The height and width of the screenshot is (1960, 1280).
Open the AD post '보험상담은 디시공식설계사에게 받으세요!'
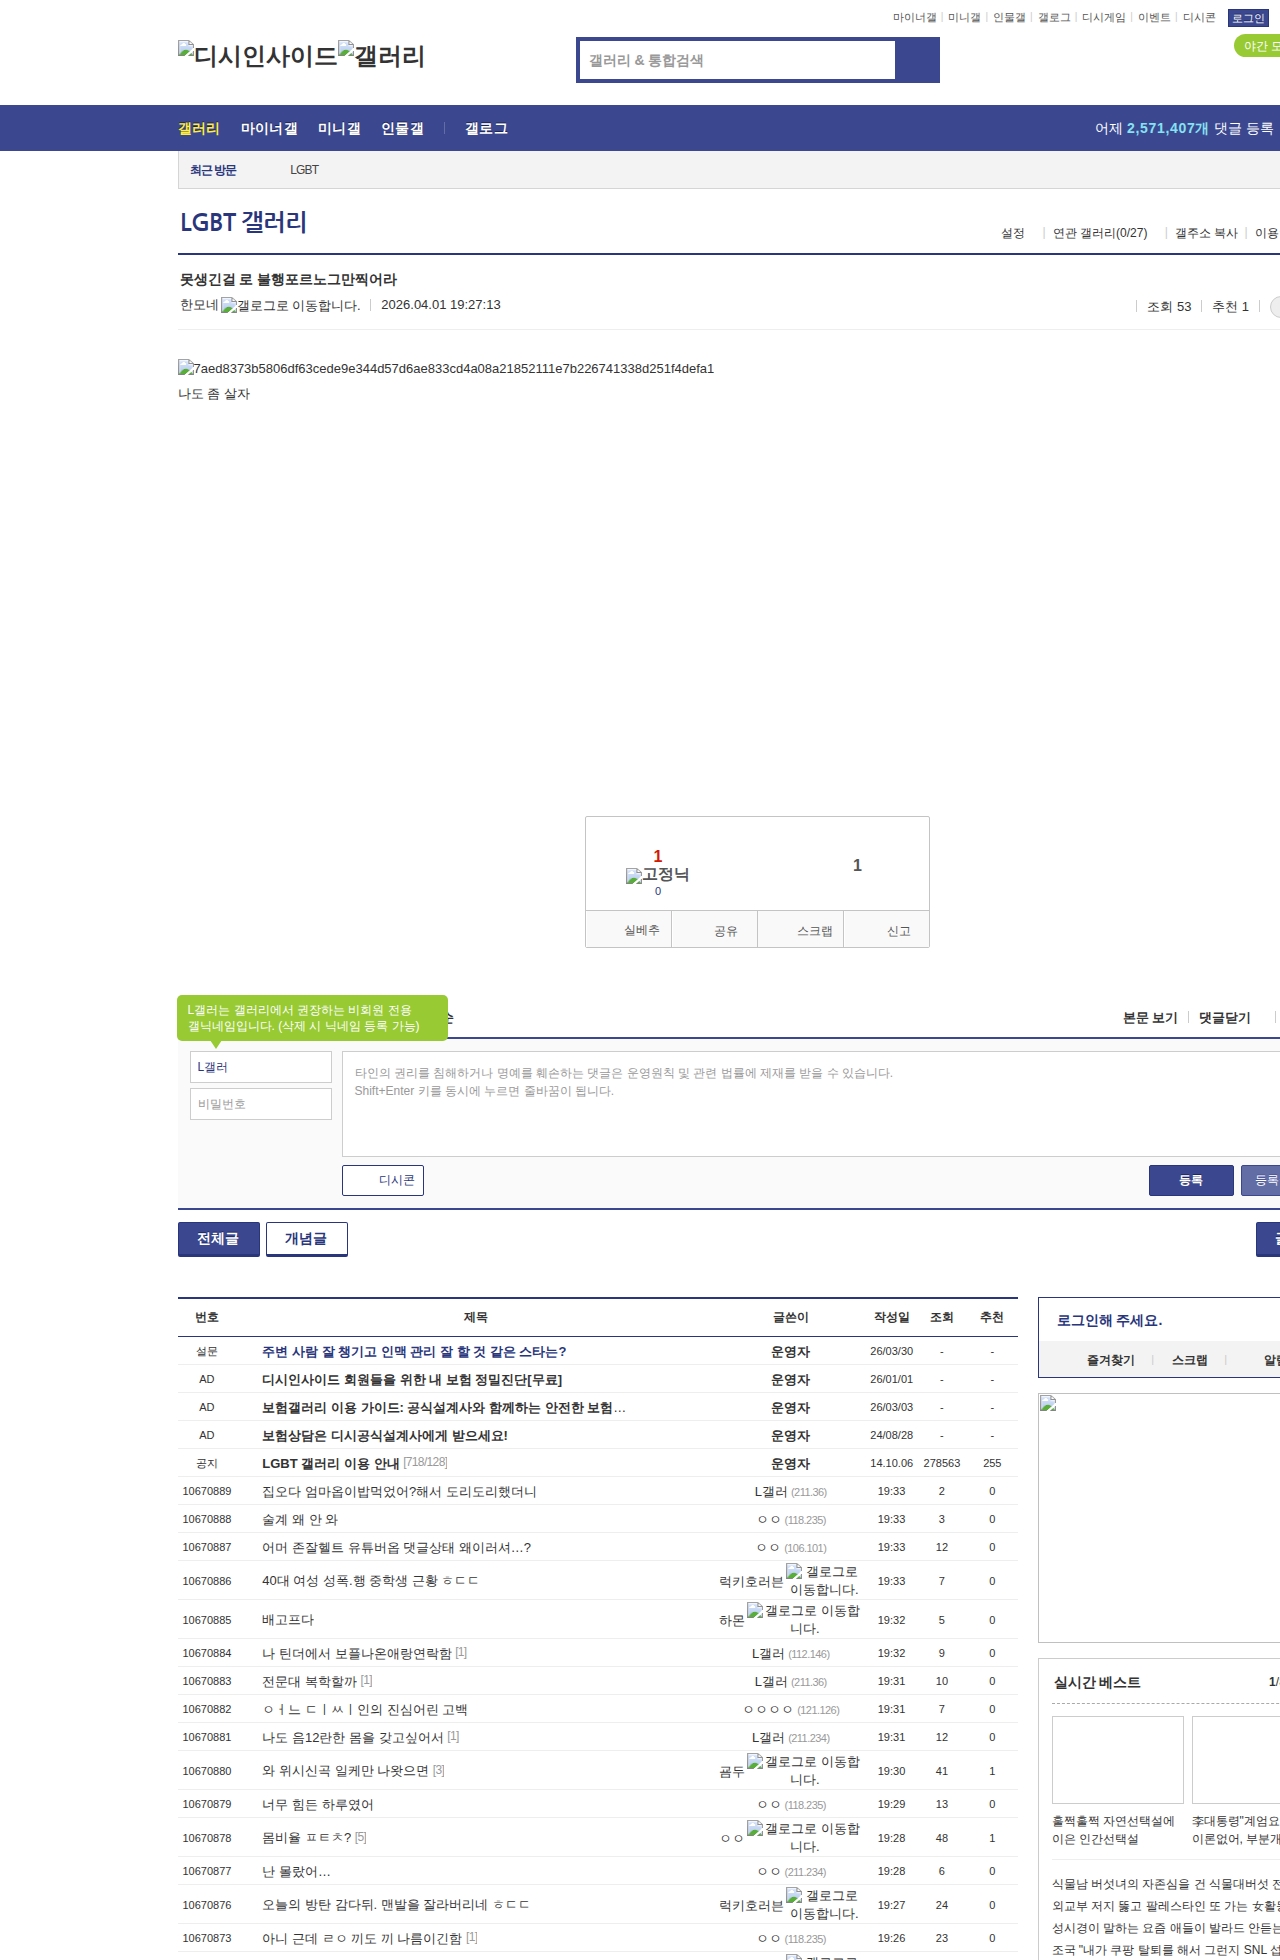[385, 1435]
